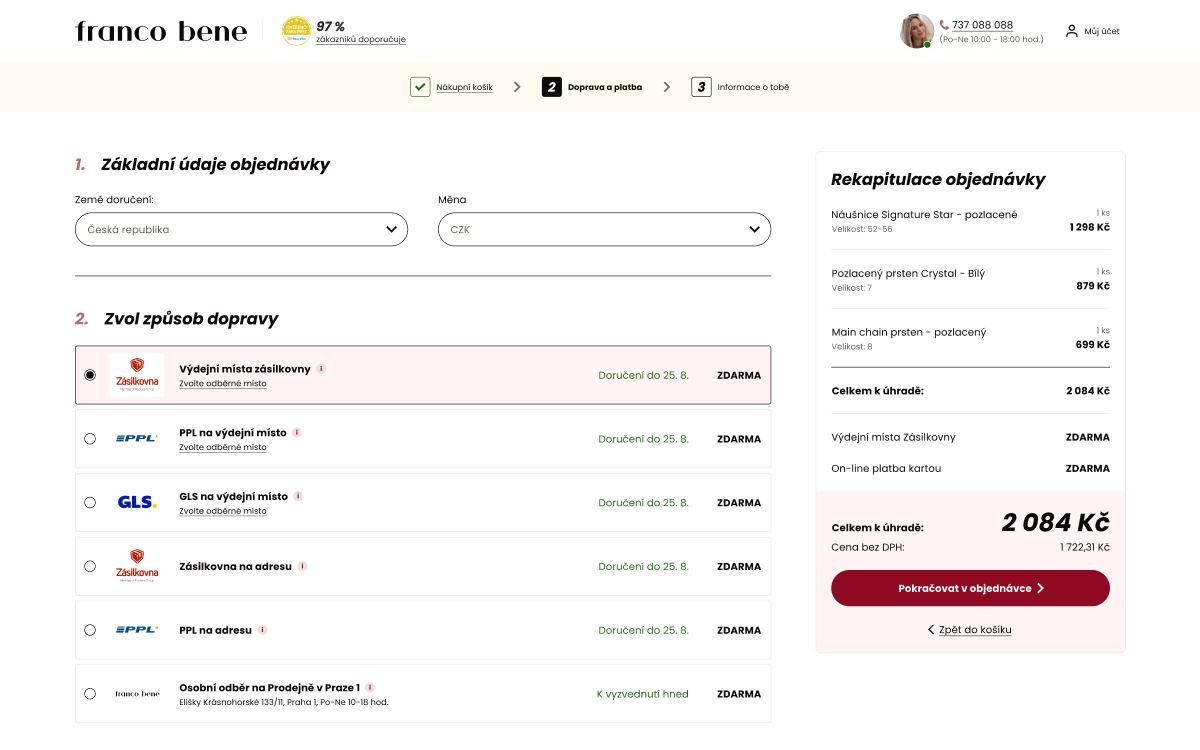This screenshot has height=750, width=1200.
Task: Click On-line platba kartou in recap
Action: (x=886, y=468)
